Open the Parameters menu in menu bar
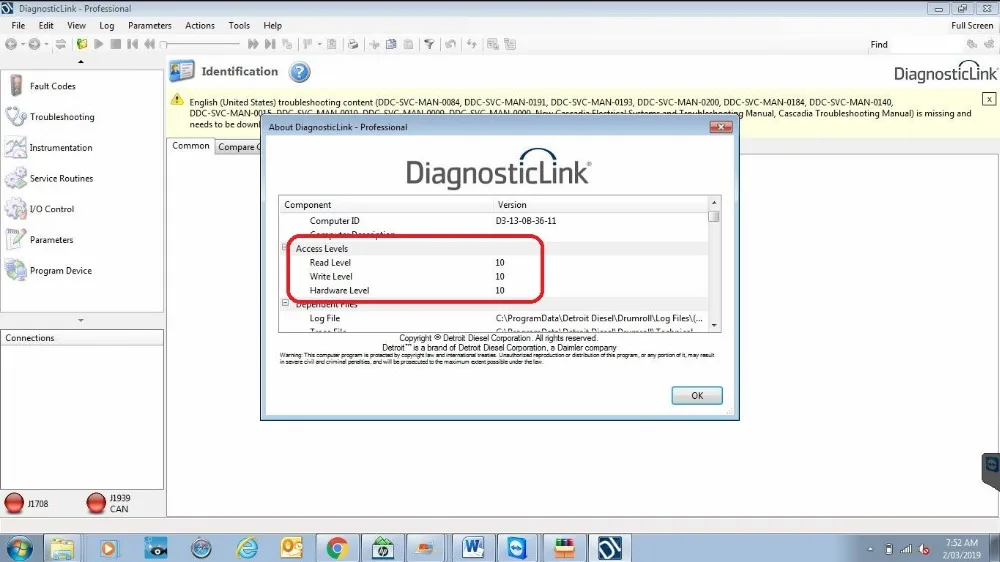This screenshot has height=562, width=1000. [150, 26]
